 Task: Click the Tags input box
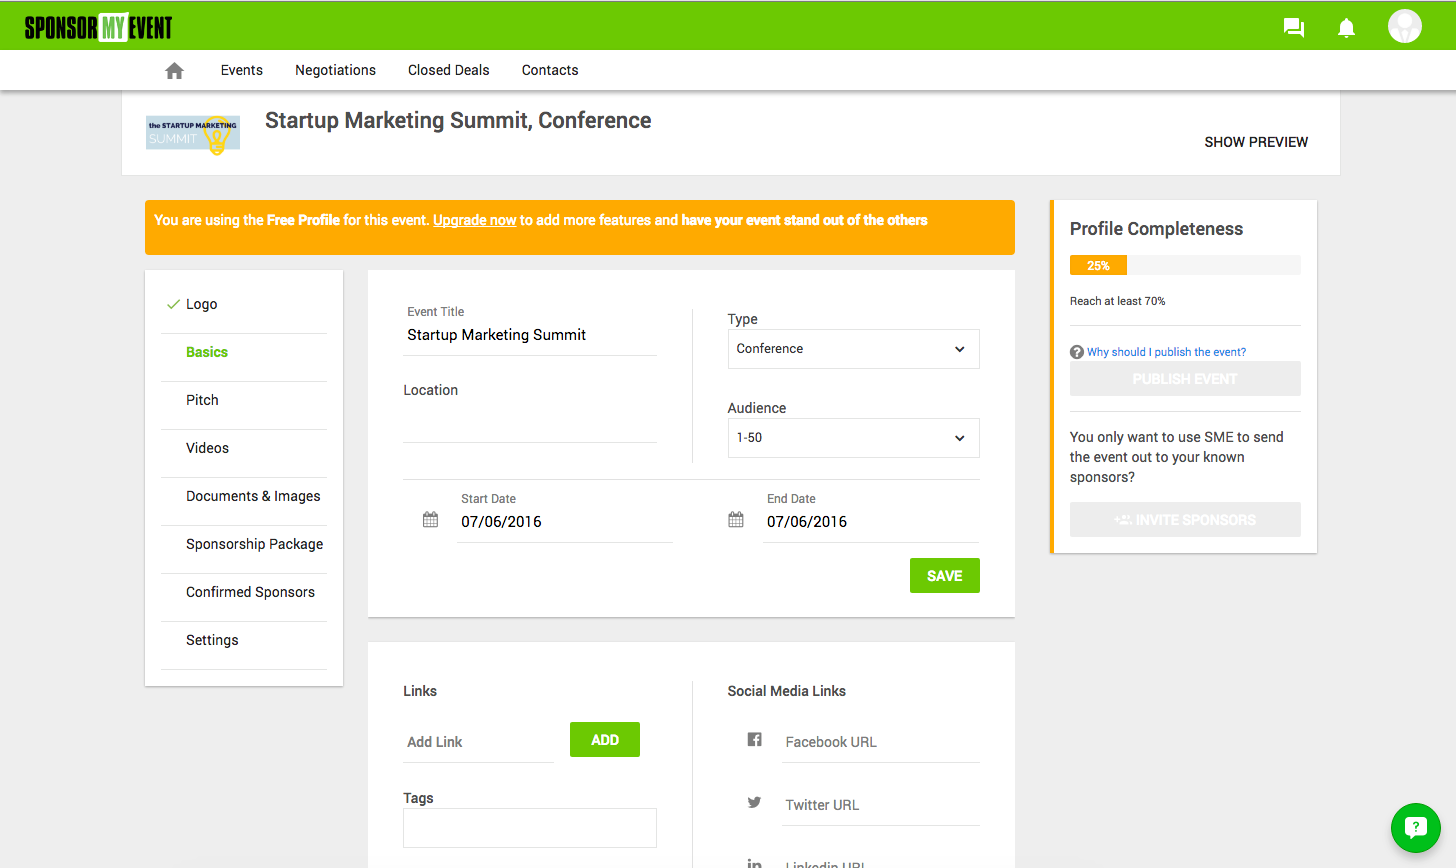click(529, 828)
